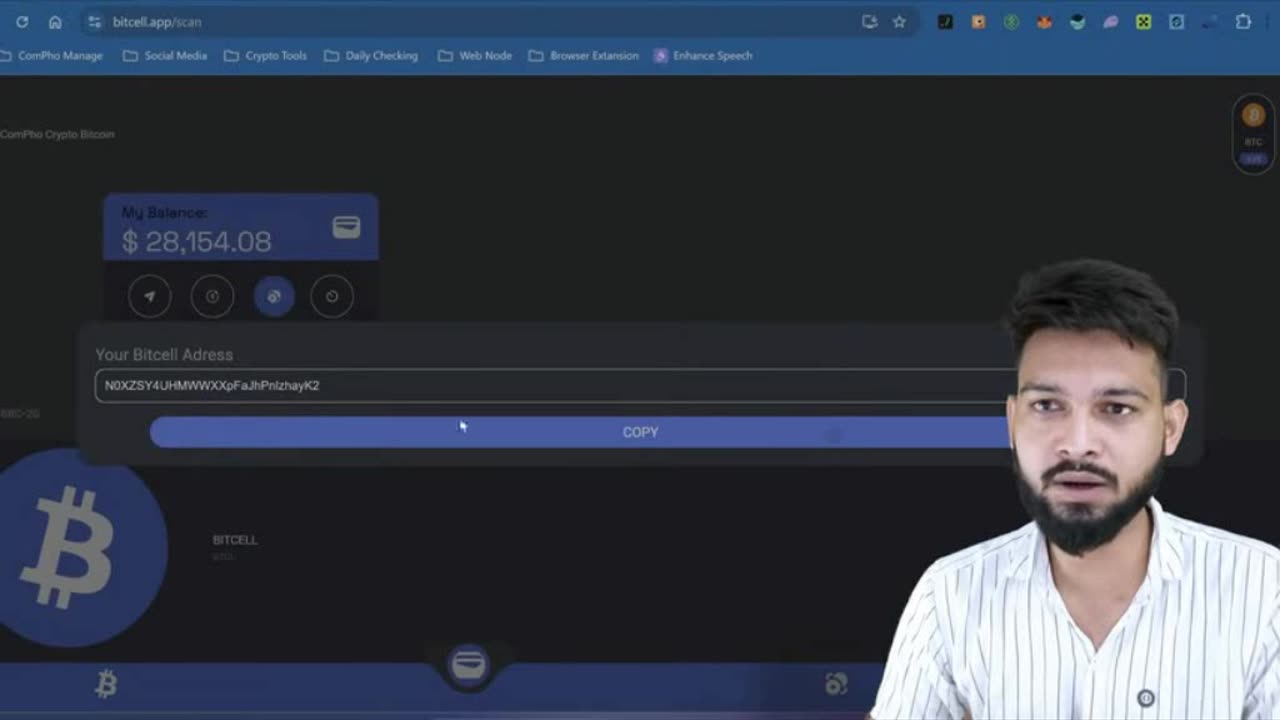1280x720 pixels.
Task: Open site info icon beside bitcell.app URL
Action: pyautogui.click(x=94, y=22)
